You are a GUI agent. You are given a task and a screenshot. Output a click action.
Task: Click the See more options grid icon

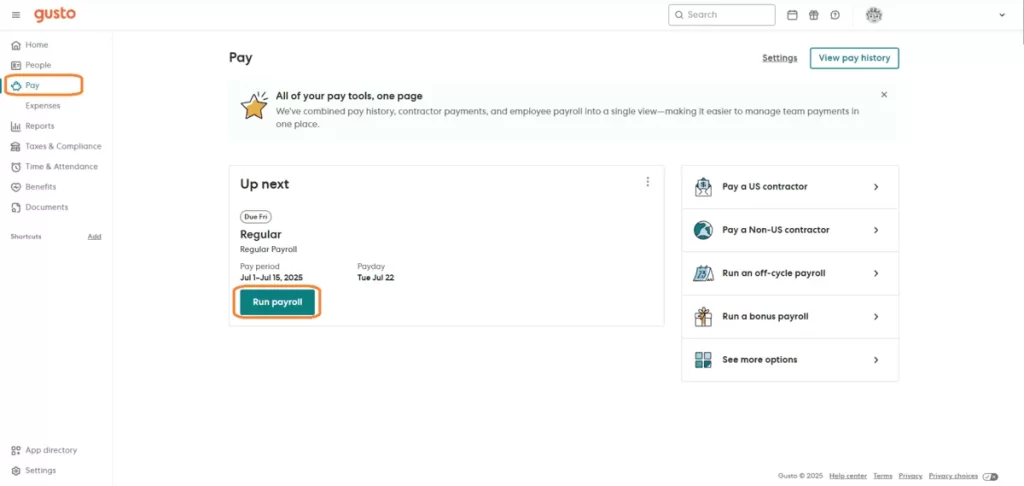coord(703,359)
